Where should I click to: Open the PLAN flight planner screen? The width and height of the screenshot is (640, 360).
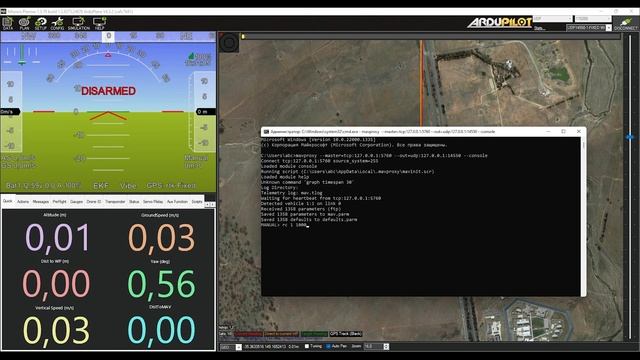24,23
